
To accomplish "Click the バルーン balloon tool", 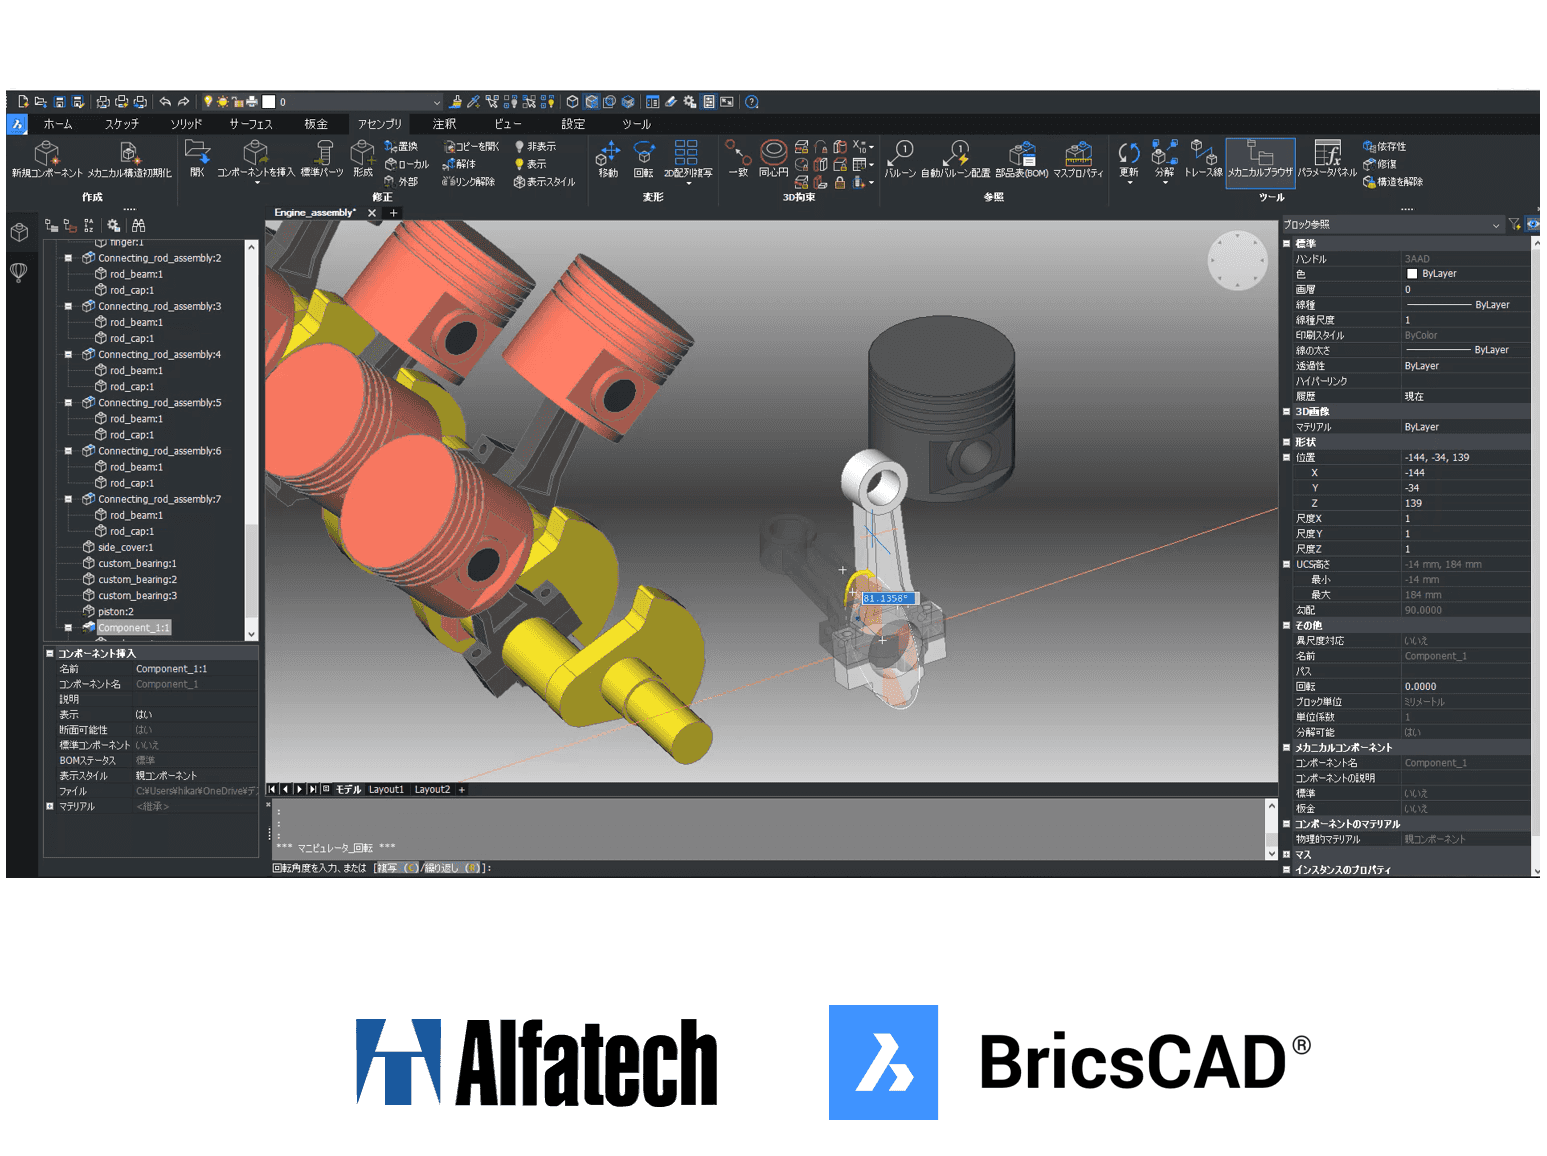I will (900, 158).
